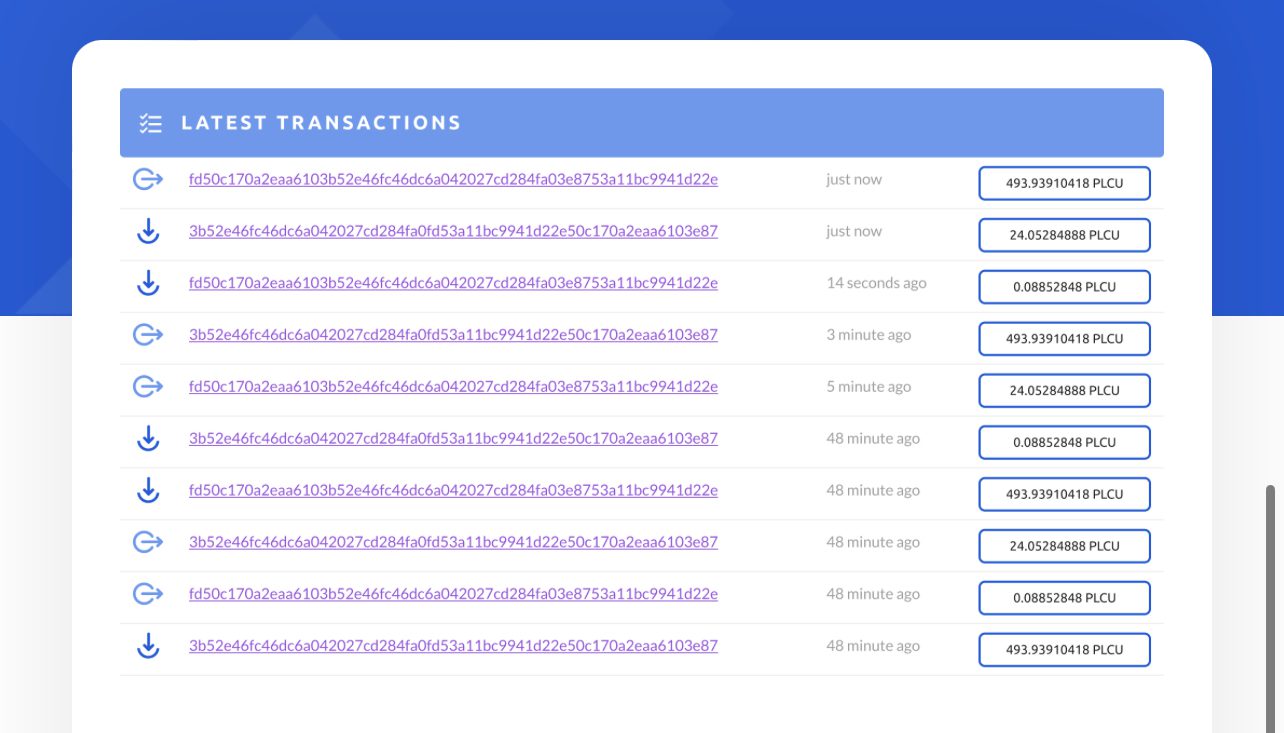Click 0.08852848 PLCU button from 14 seconds ago
Viewport: 1284px width, 733px height.
coord(1064,287)
